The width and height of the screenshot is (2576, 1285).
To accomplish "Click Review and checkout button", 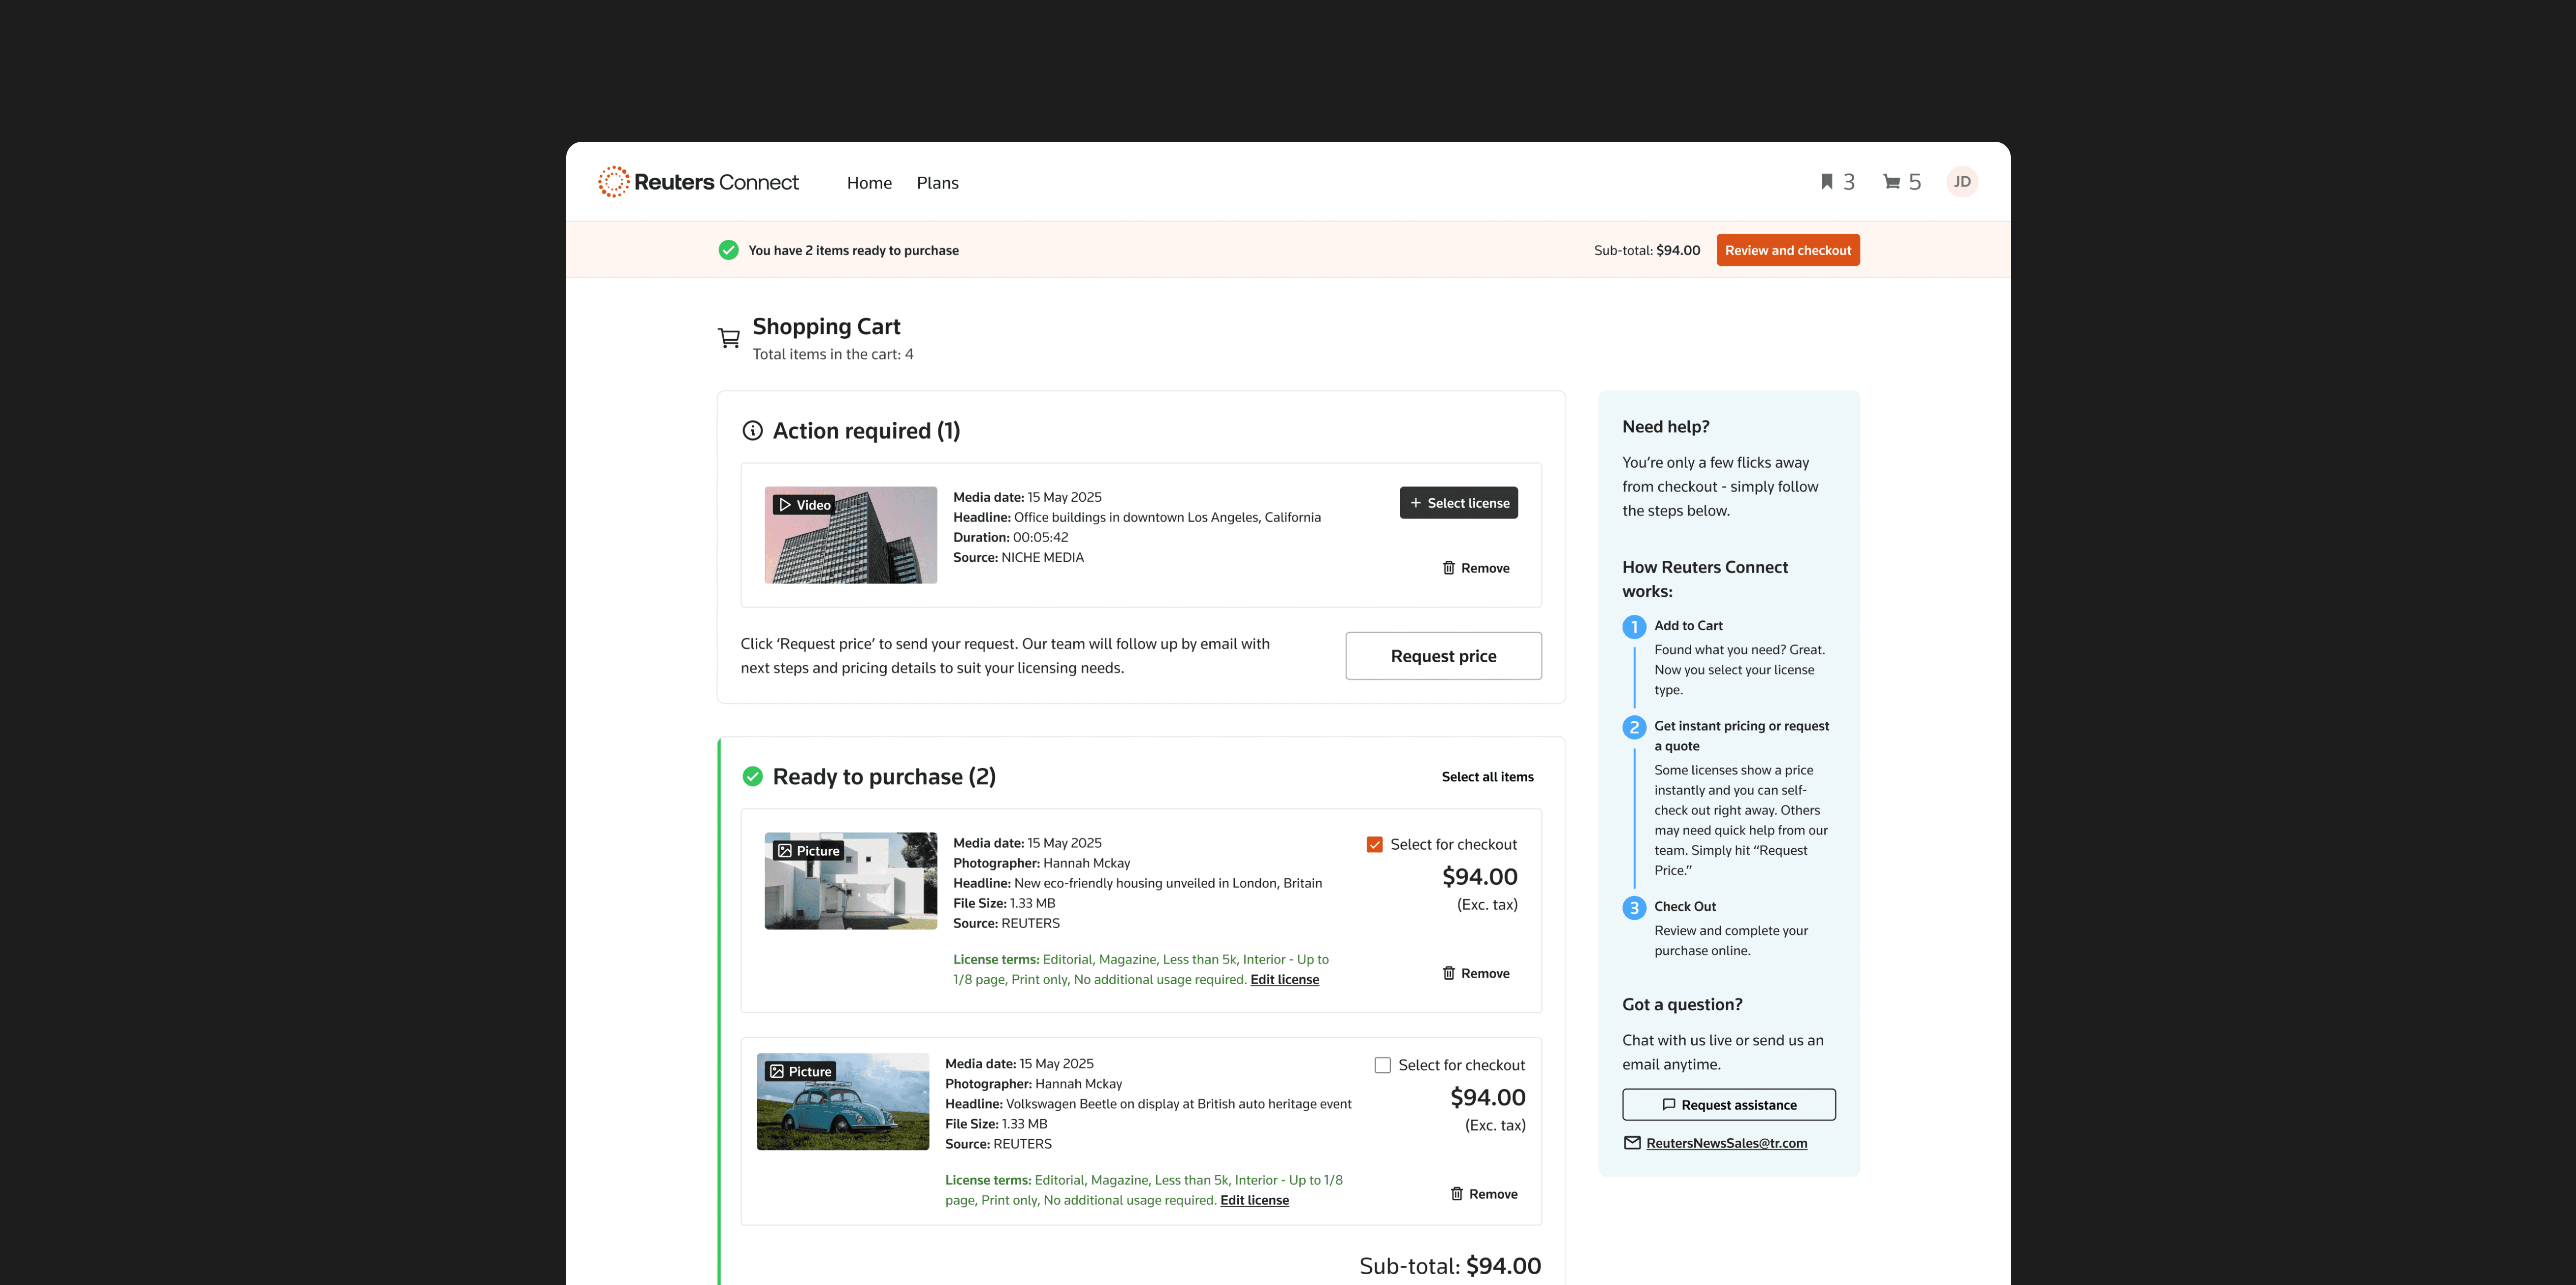I will click(1788, 250).
